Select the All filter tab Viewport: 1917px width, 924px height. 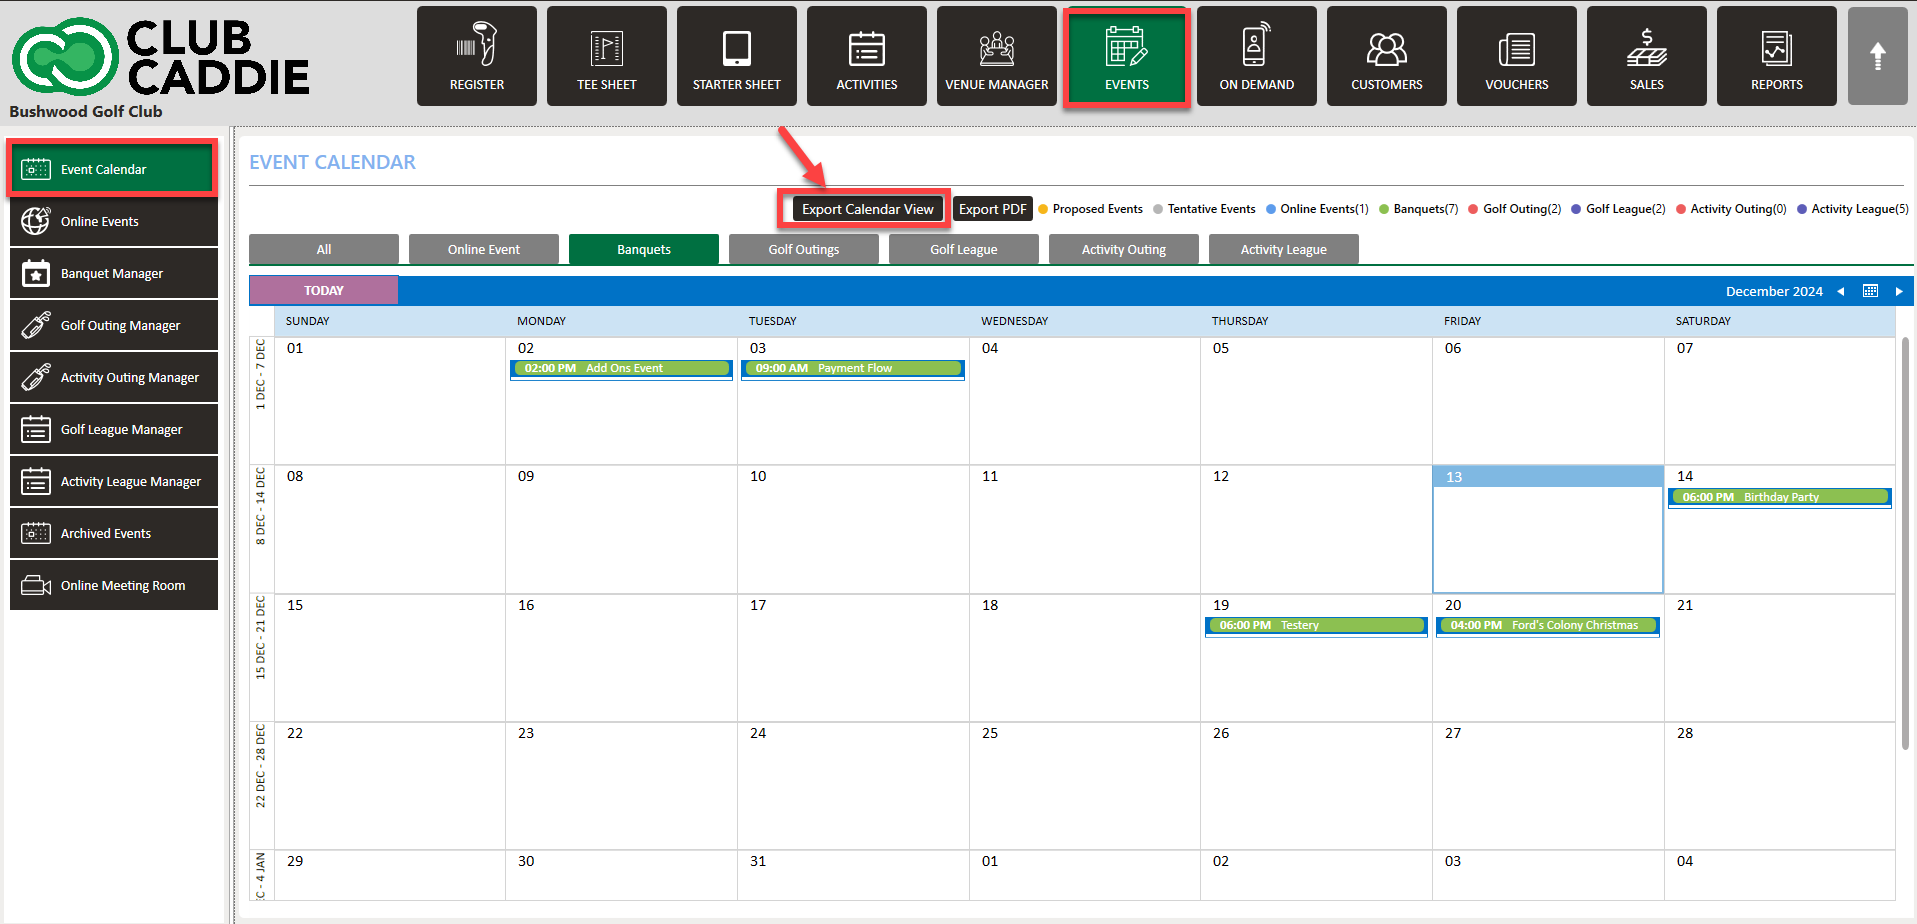point(324,249)
